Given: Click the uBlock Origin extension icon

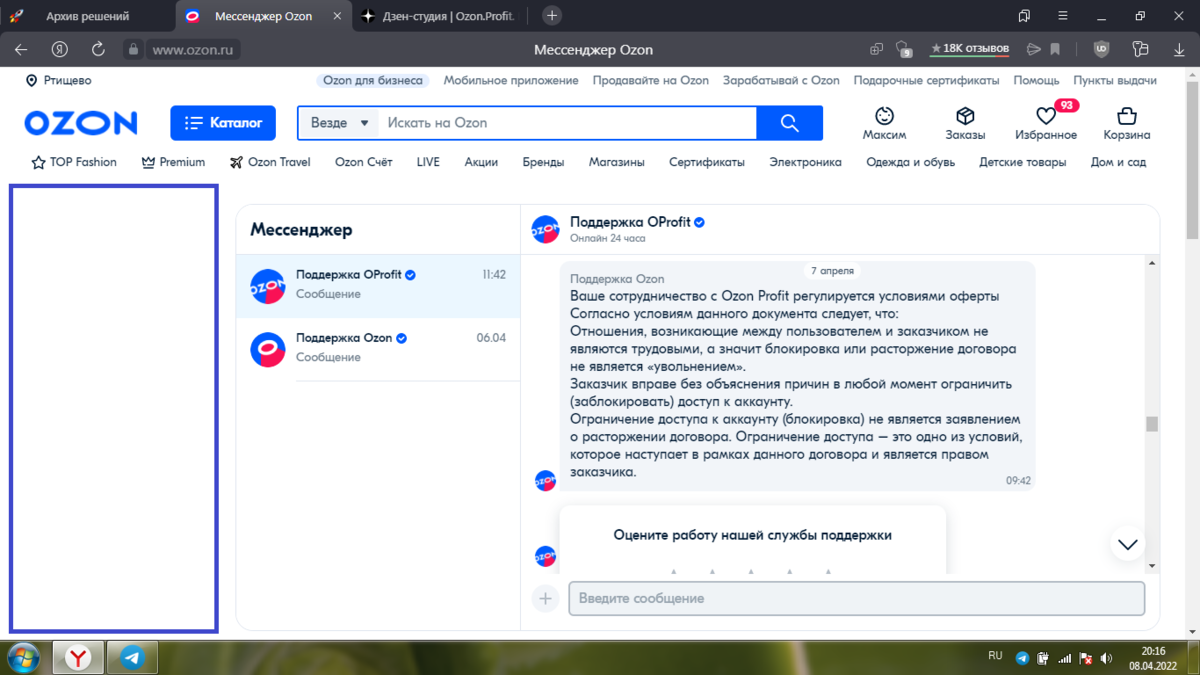Looking at the screenshot, I should [1101, 49].
